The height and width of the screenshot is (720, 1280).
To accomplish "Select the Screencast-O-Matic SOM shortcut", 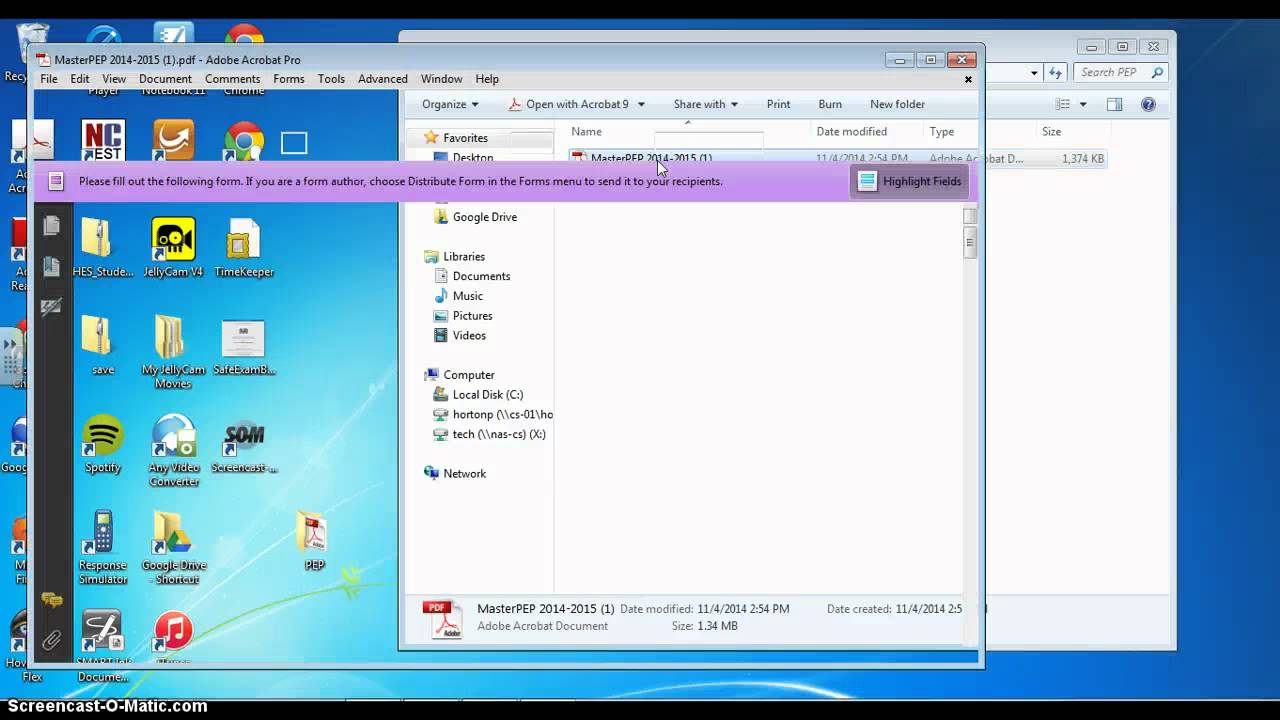I will click(243, 444).
